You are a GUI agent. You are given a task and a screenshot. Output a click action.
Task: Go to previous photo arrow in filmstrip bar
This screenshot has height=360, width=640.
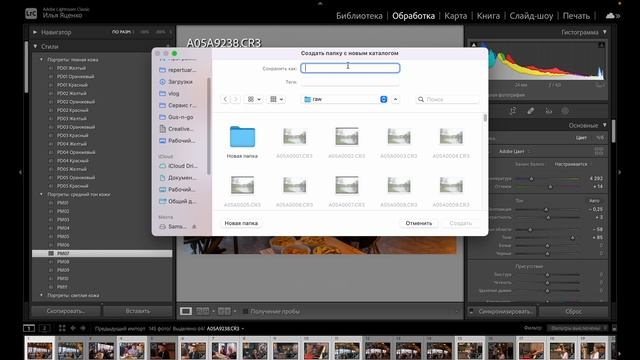point(73,328)
